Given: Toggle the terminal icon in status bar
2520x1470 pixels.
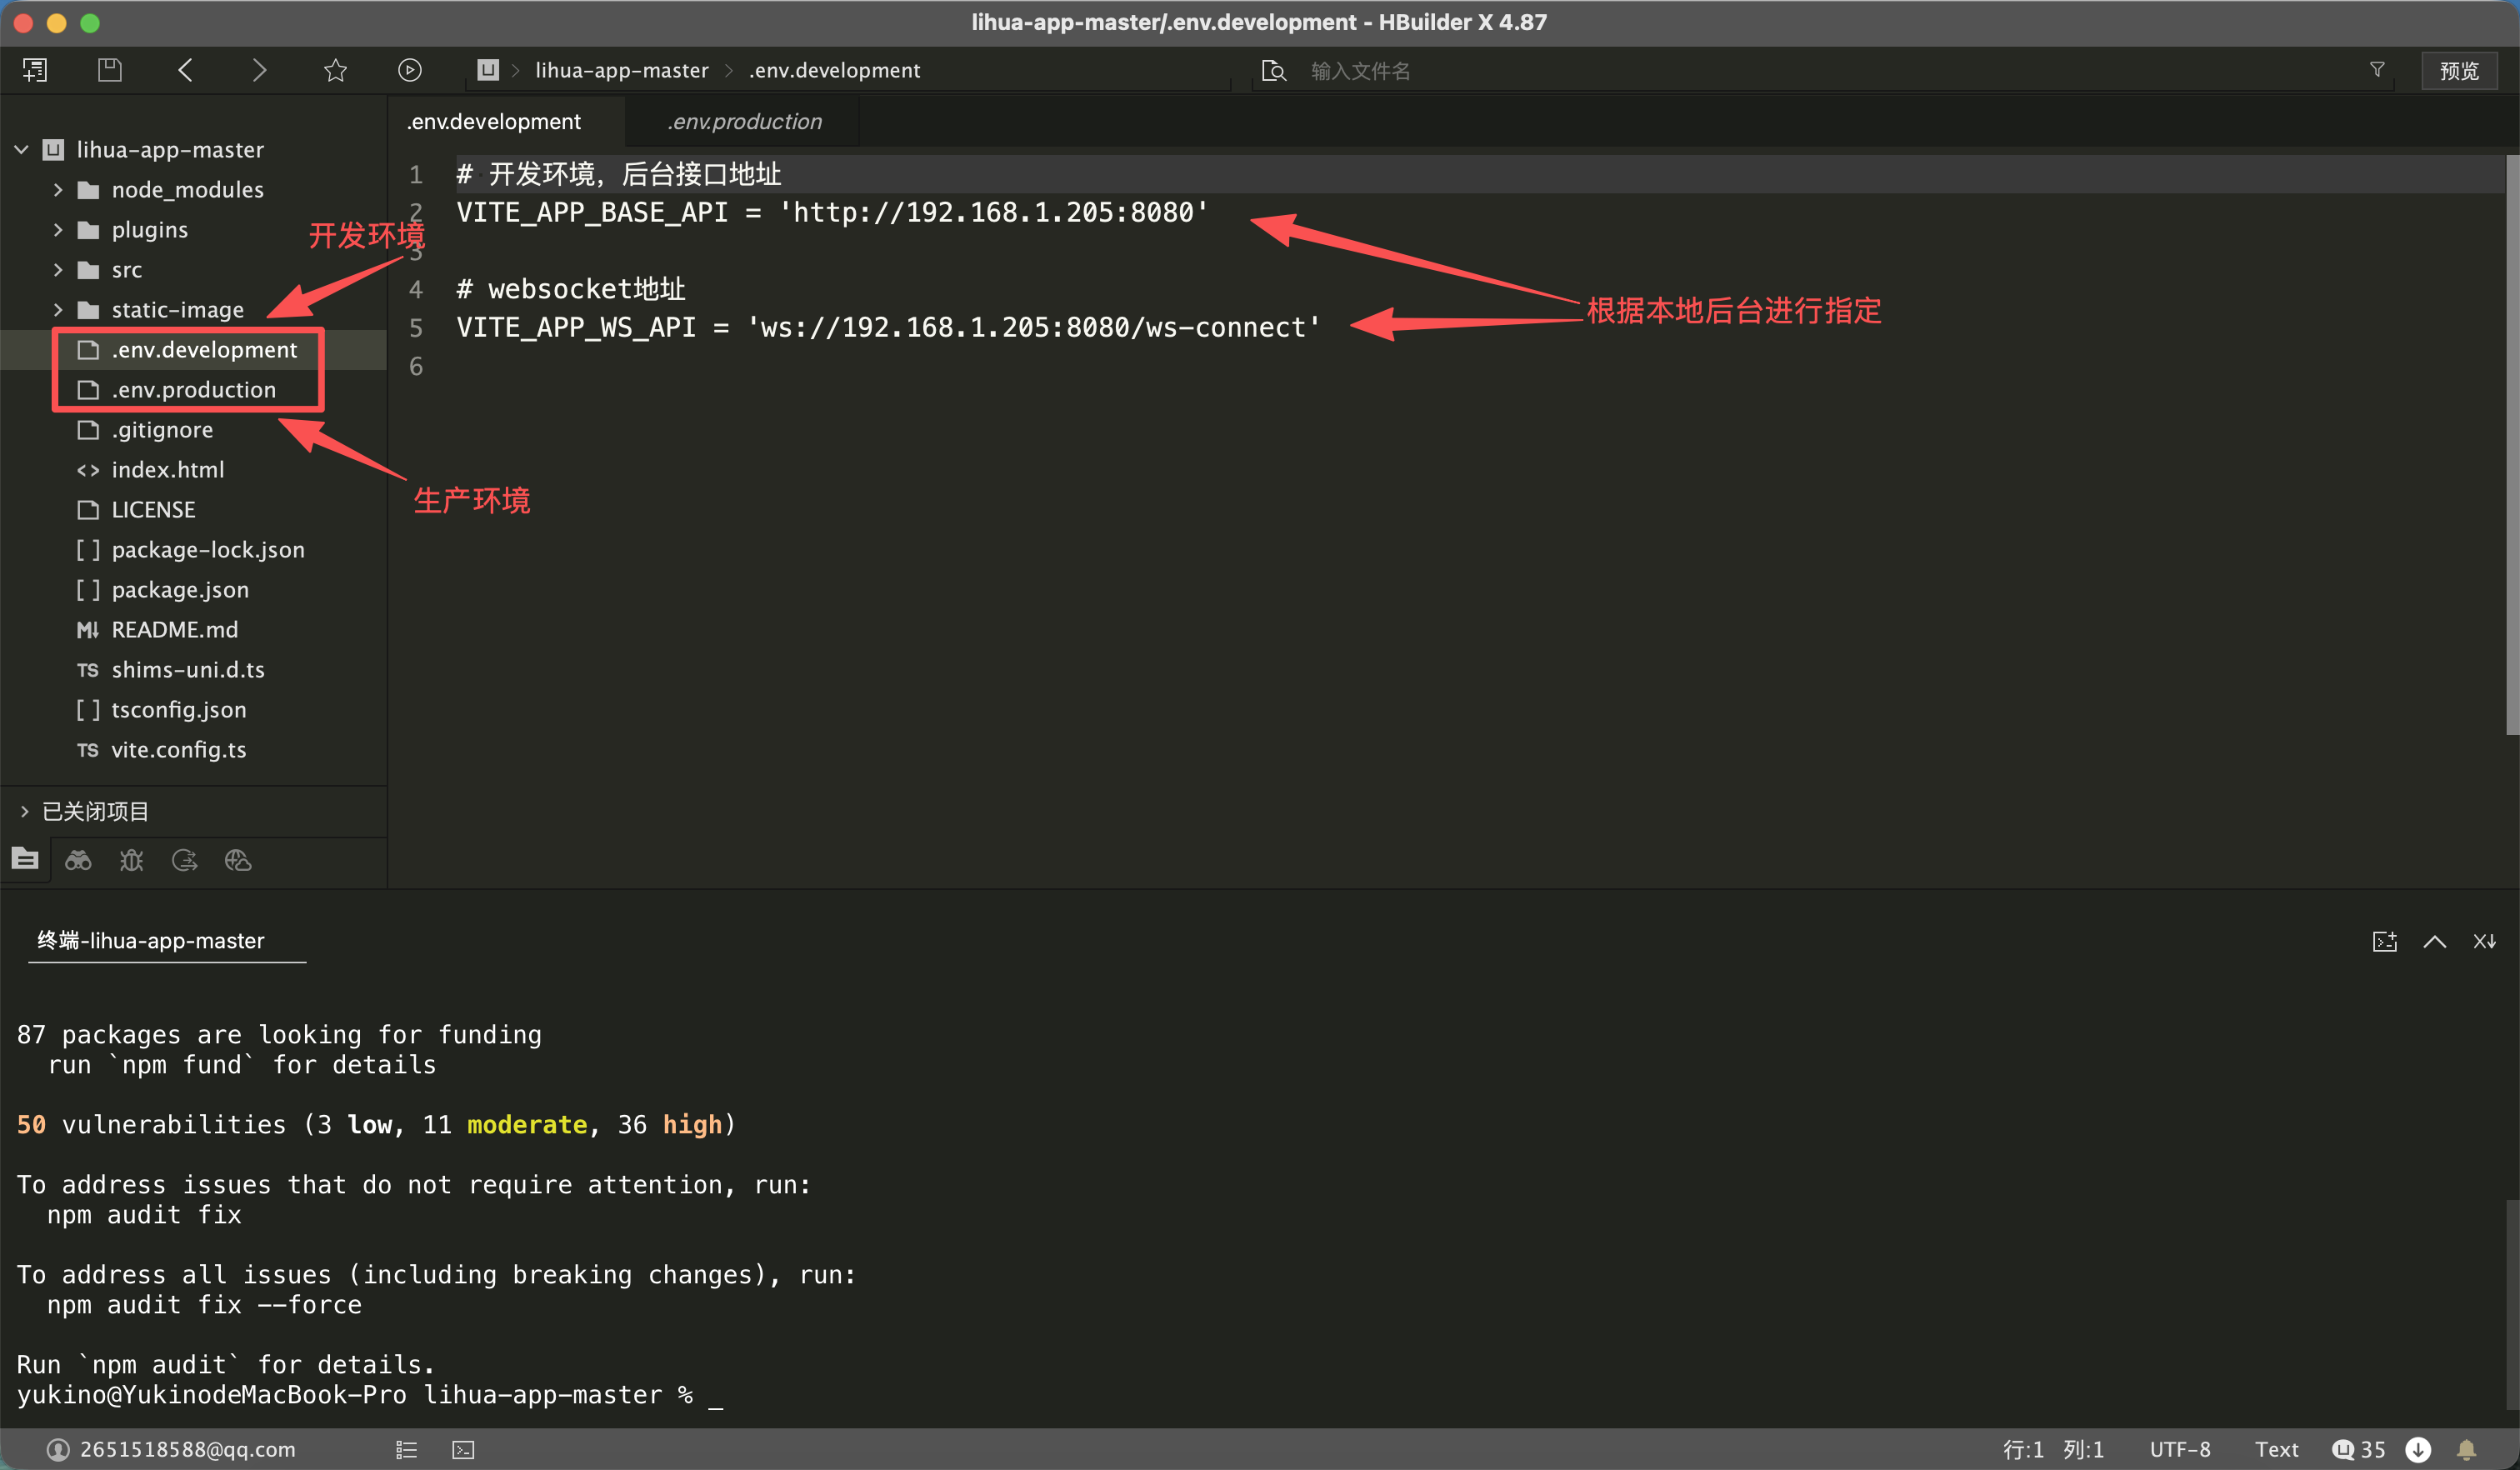Looking at the screenshot, I should click(x=463, y=1449).
